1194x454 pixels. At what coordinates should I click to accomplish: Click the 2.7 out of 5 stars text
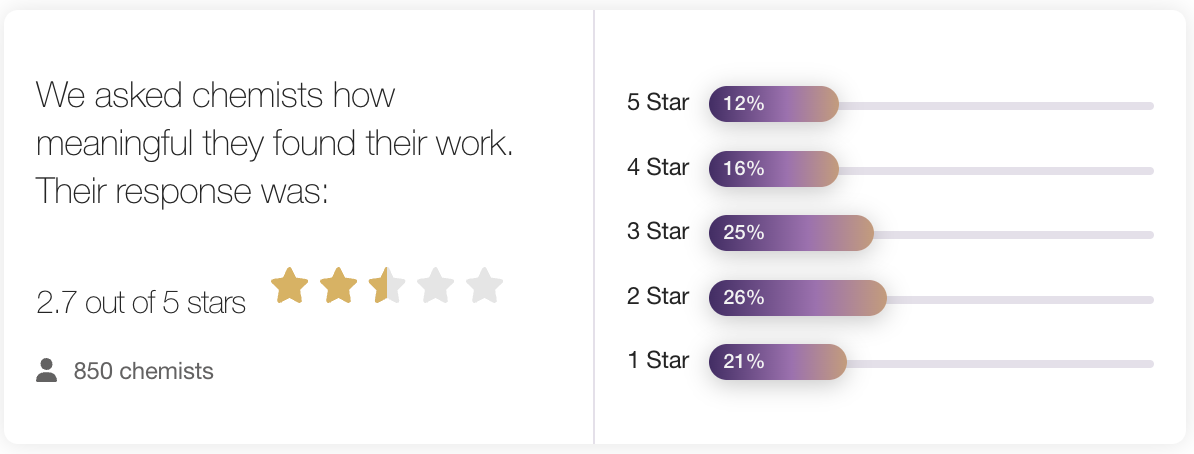tap(141, 302)
